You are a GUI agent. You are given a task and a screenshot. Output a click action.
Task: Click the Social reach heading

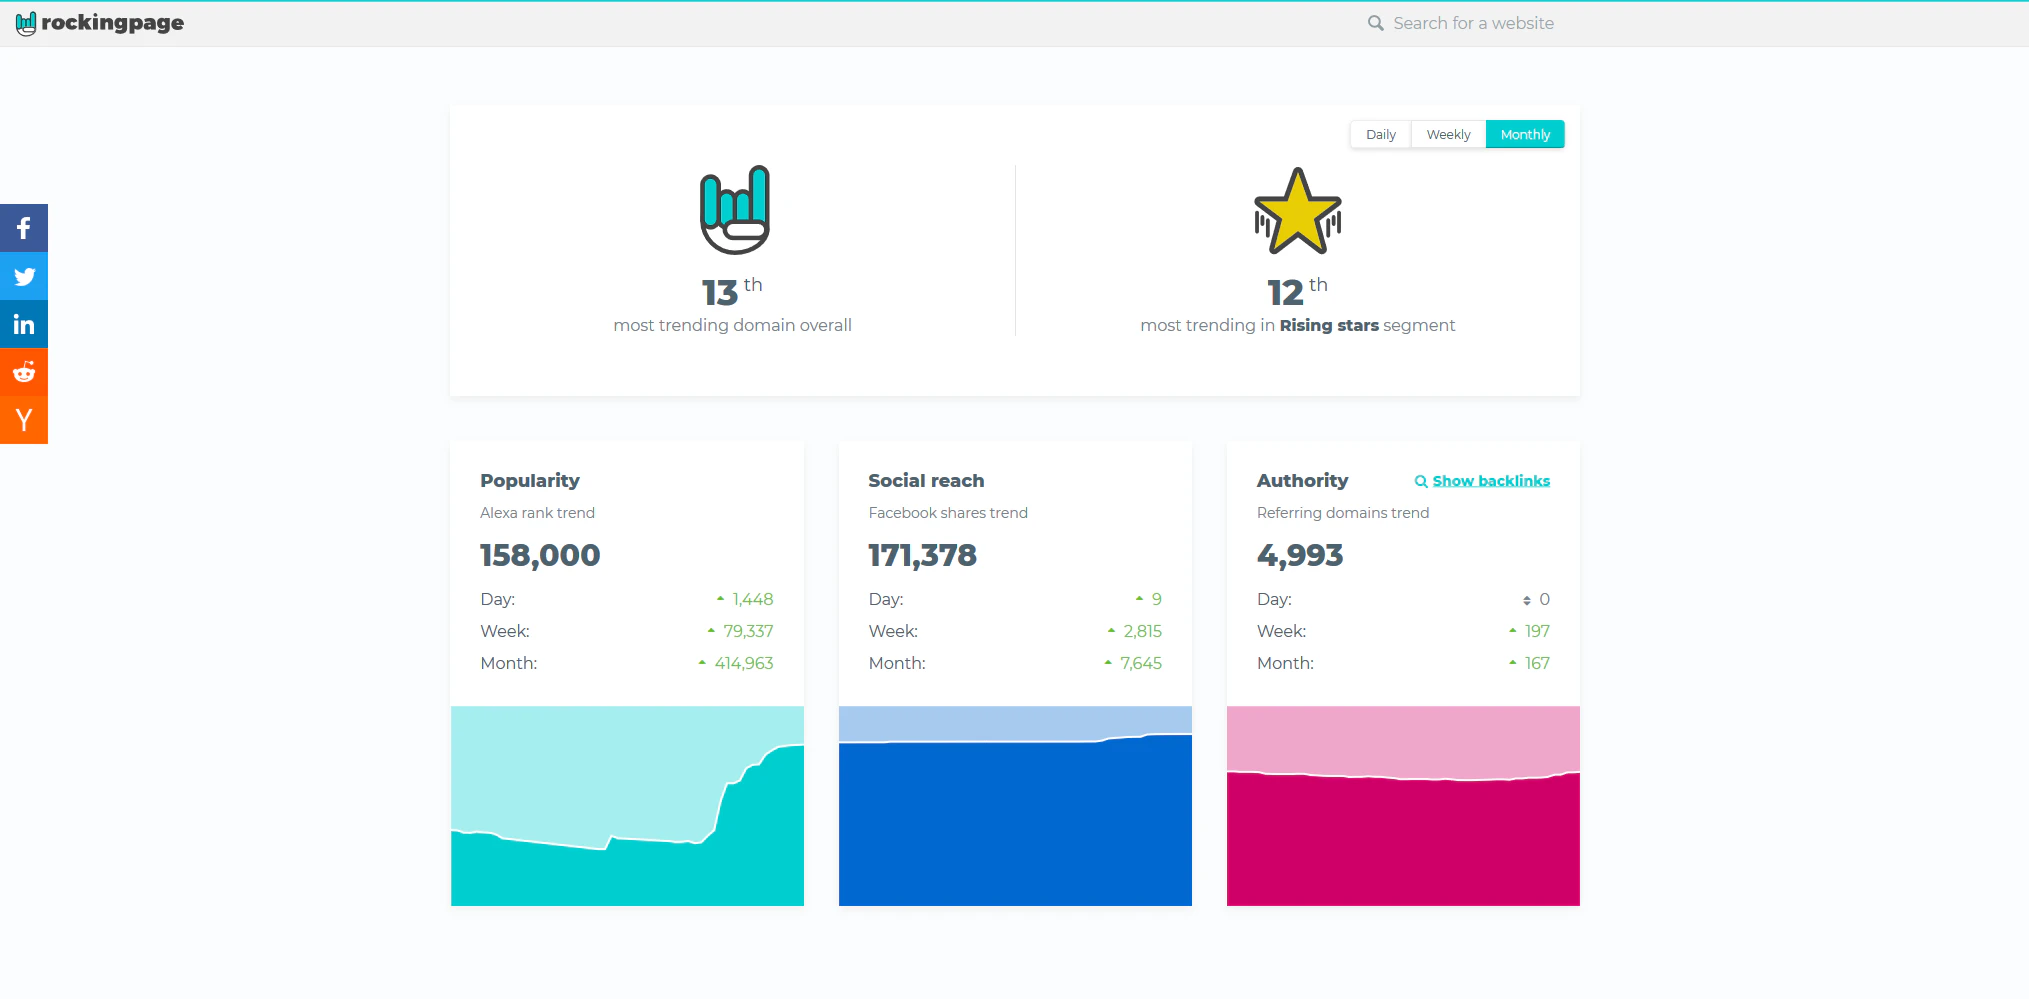926,481
